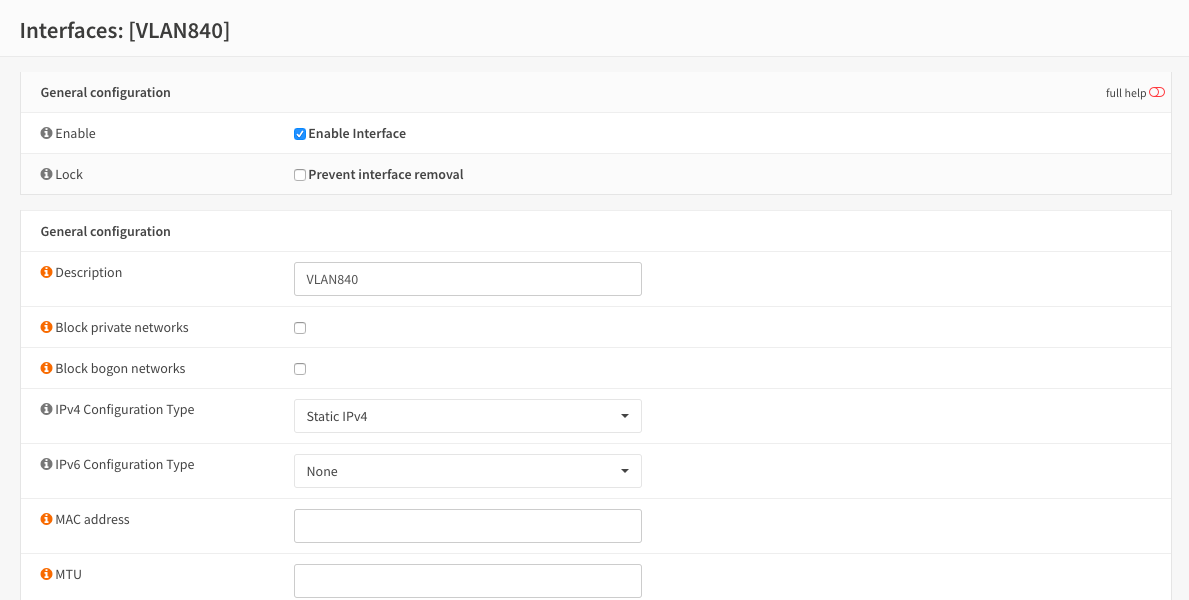This screenshot has width=1189, height=600.
Task: Click the MTU help icon
Action: coord(46,574)
